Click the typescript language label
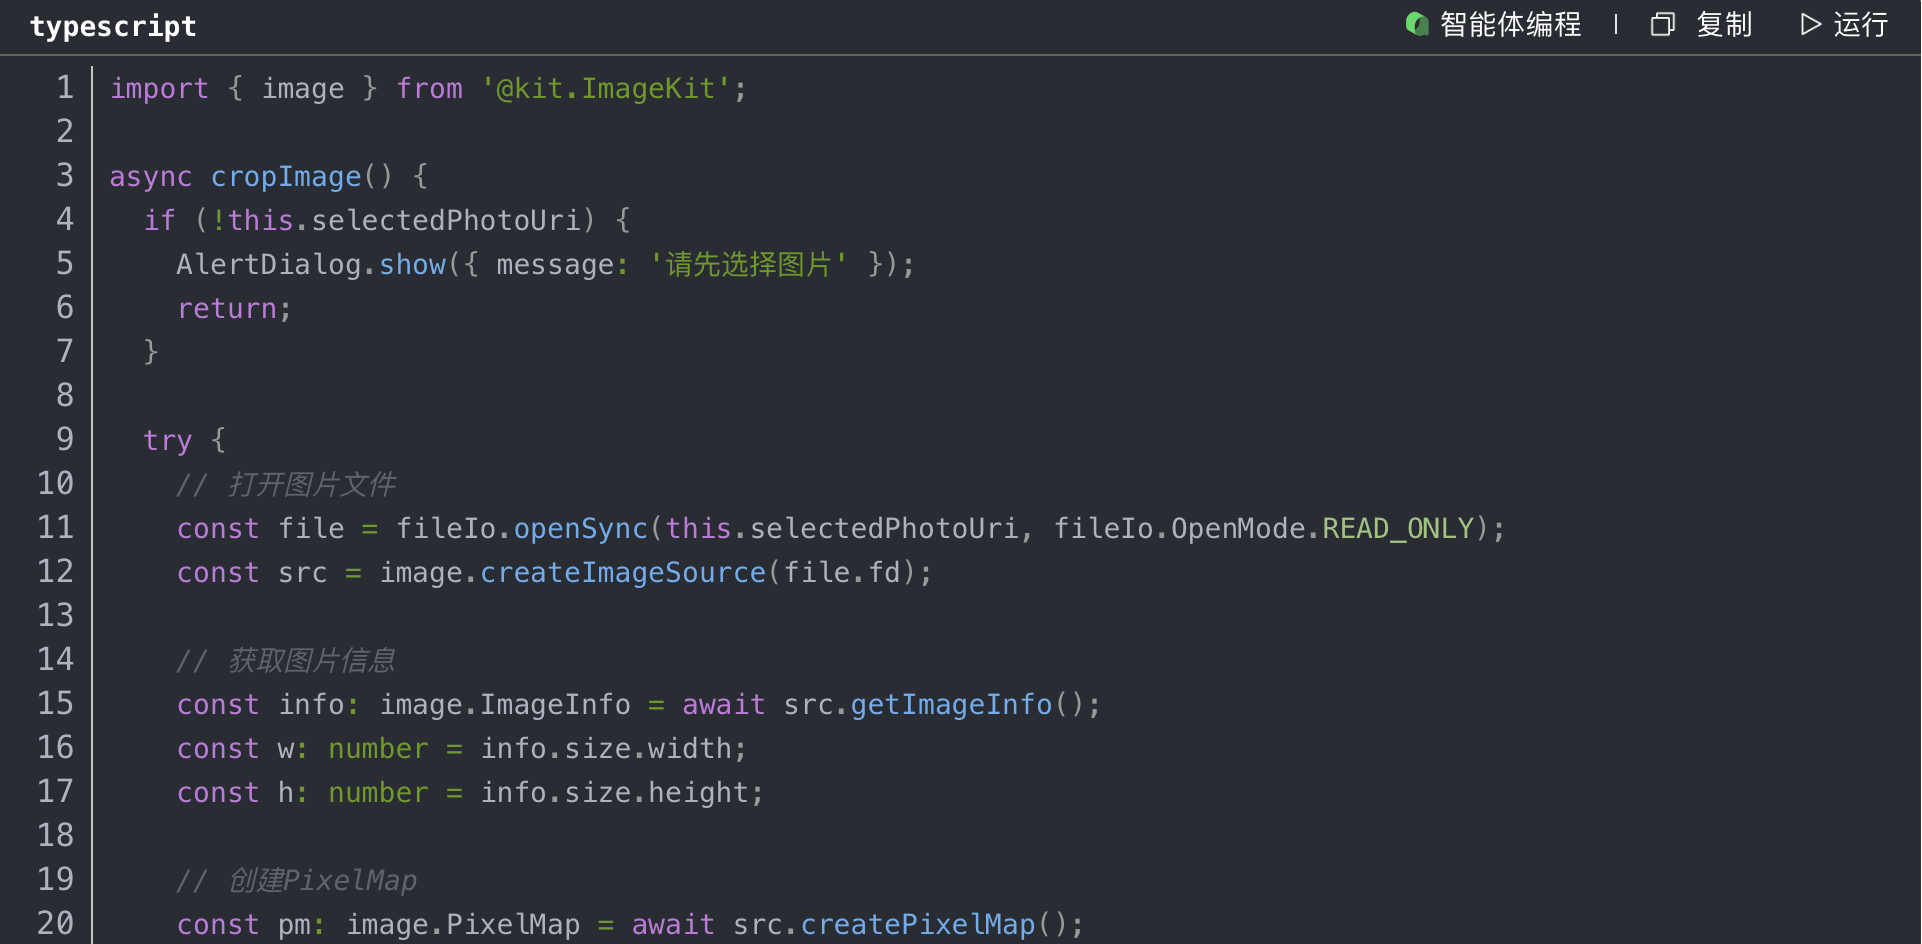The width and height of the screenshot is (1922, 944). (x=113, y=27)
